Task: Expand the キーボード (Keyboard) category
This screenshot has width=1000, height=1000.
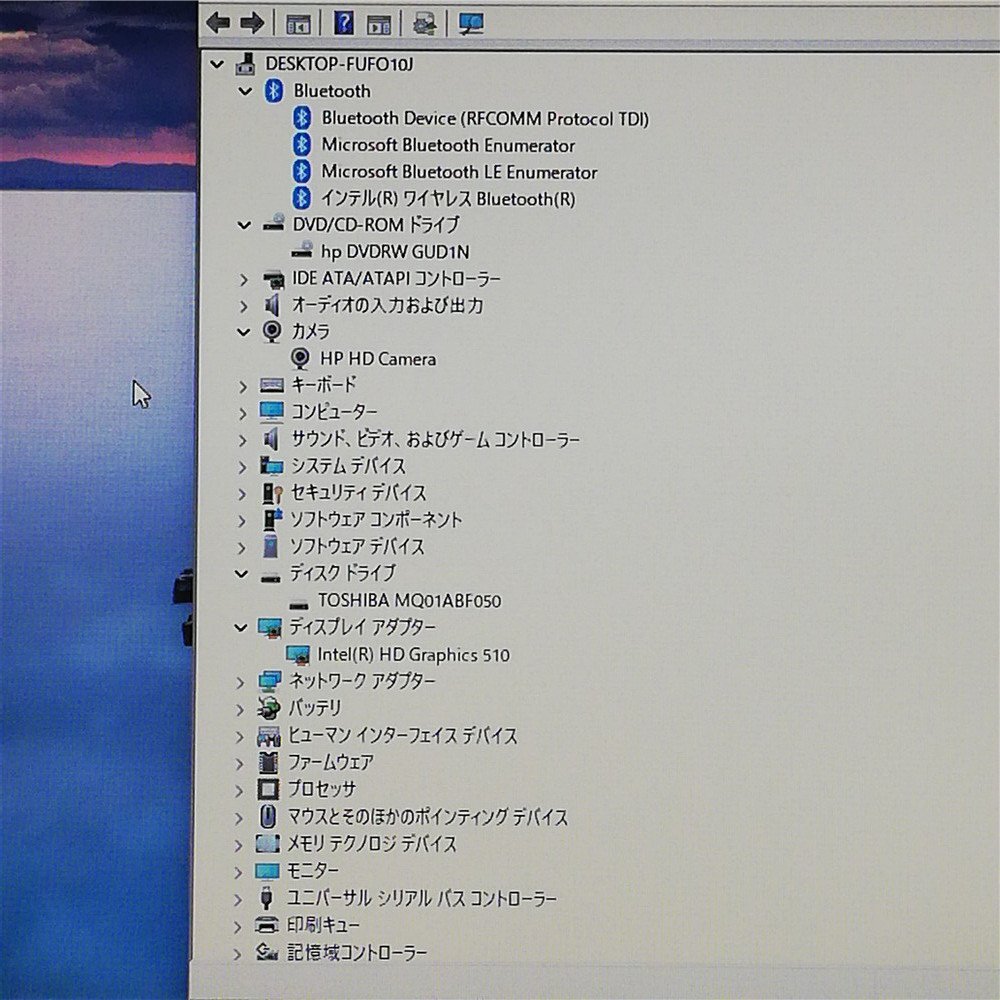Action: point(239,384)
